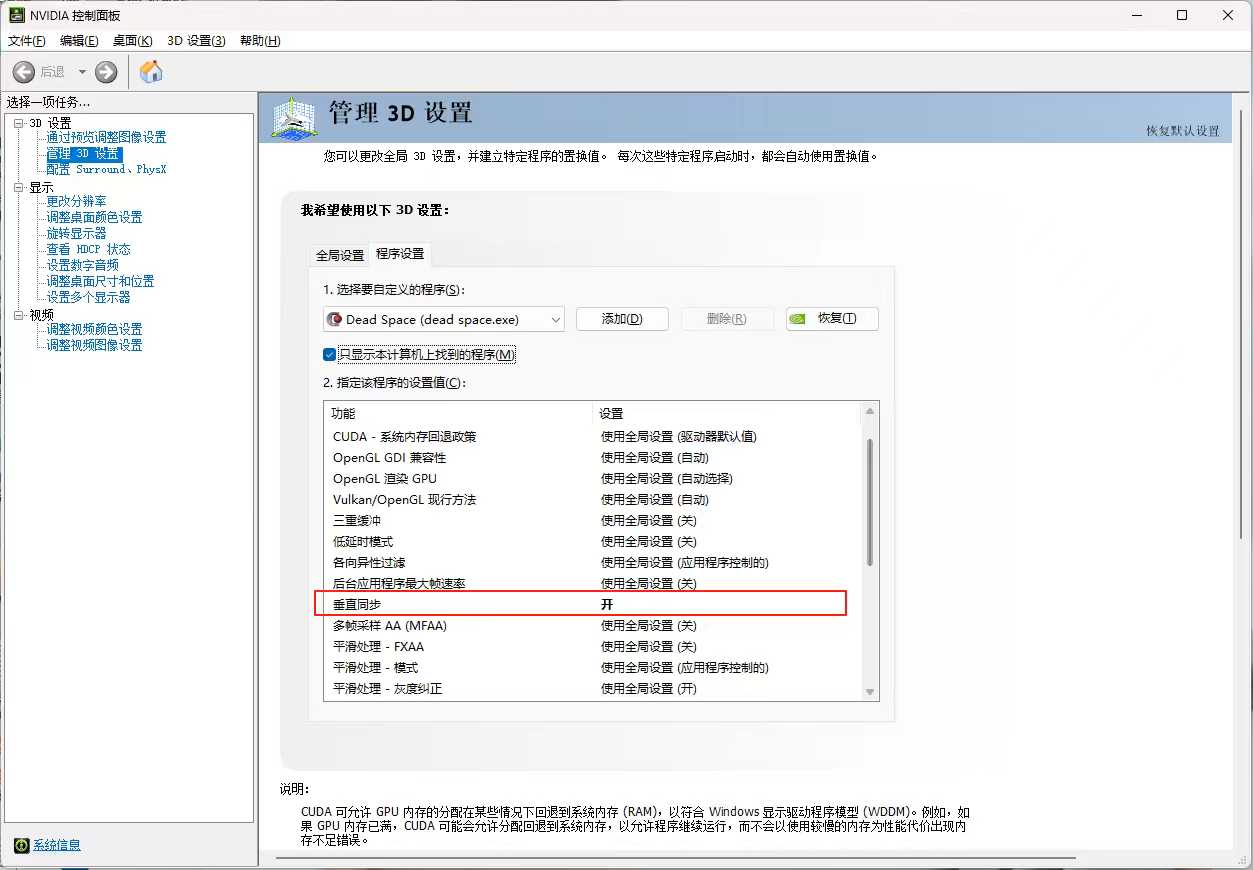Open the Dead Space program dropdown
The width and height of the screenshot is (1253, 870).
click(444, 319)
